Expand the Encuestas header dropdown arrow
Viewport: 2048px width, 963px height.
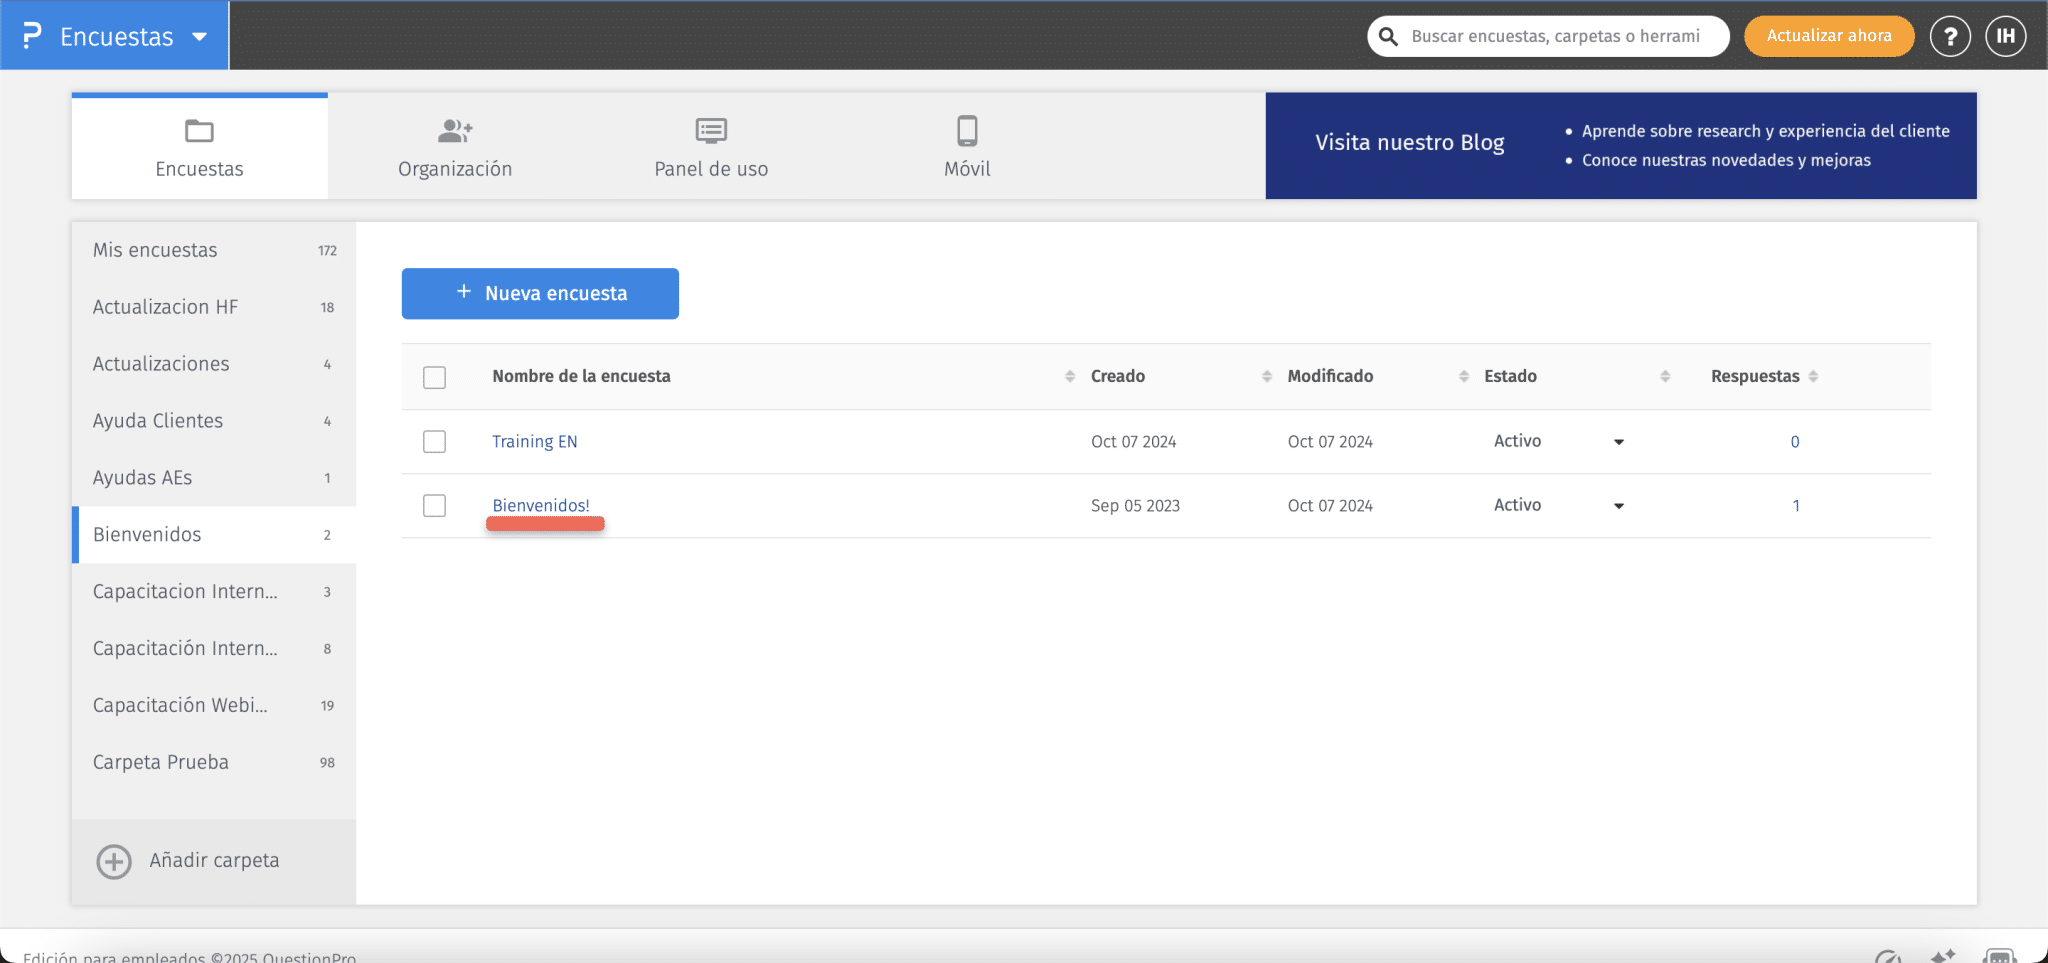point(196,36)
